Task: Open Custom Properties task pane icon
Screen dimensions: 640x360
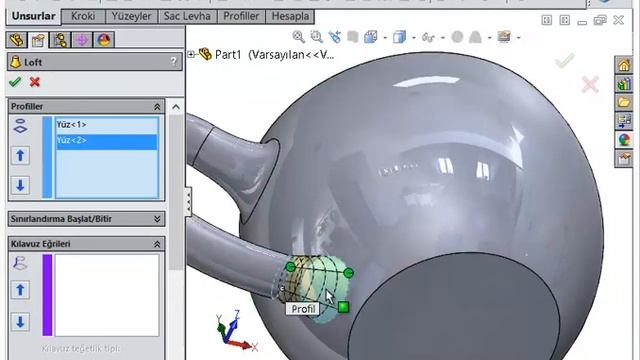Action: pos(624,158)
